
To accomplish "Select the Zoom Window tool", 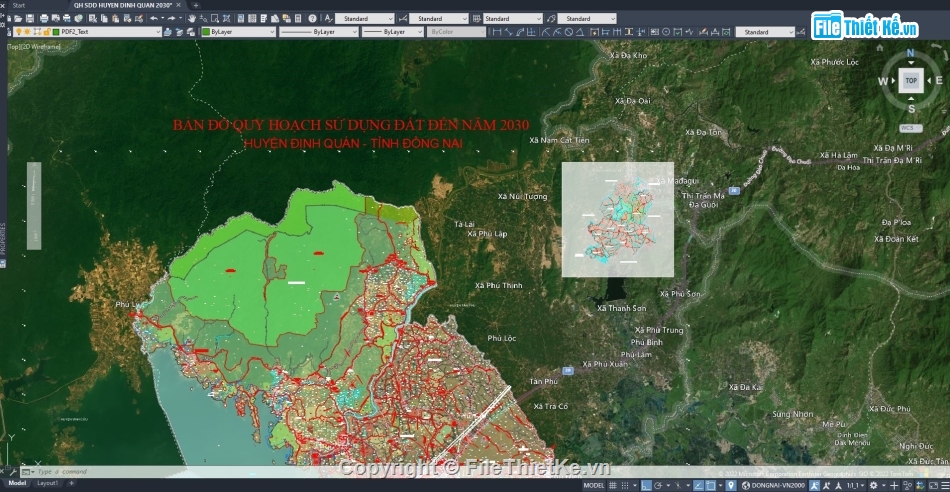I will tap(214, 19).
